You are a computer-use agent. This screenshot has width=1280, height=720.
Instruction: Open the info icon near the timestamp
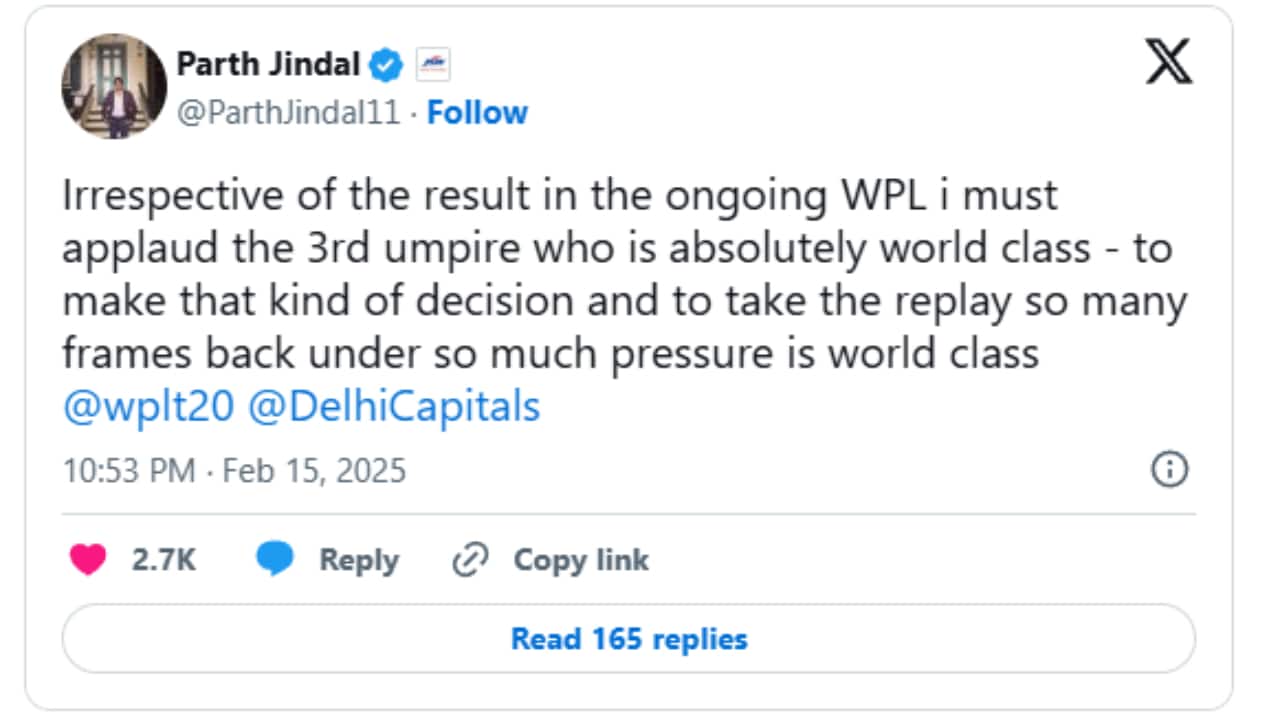pyautogui.click(x=1171, y=468)
